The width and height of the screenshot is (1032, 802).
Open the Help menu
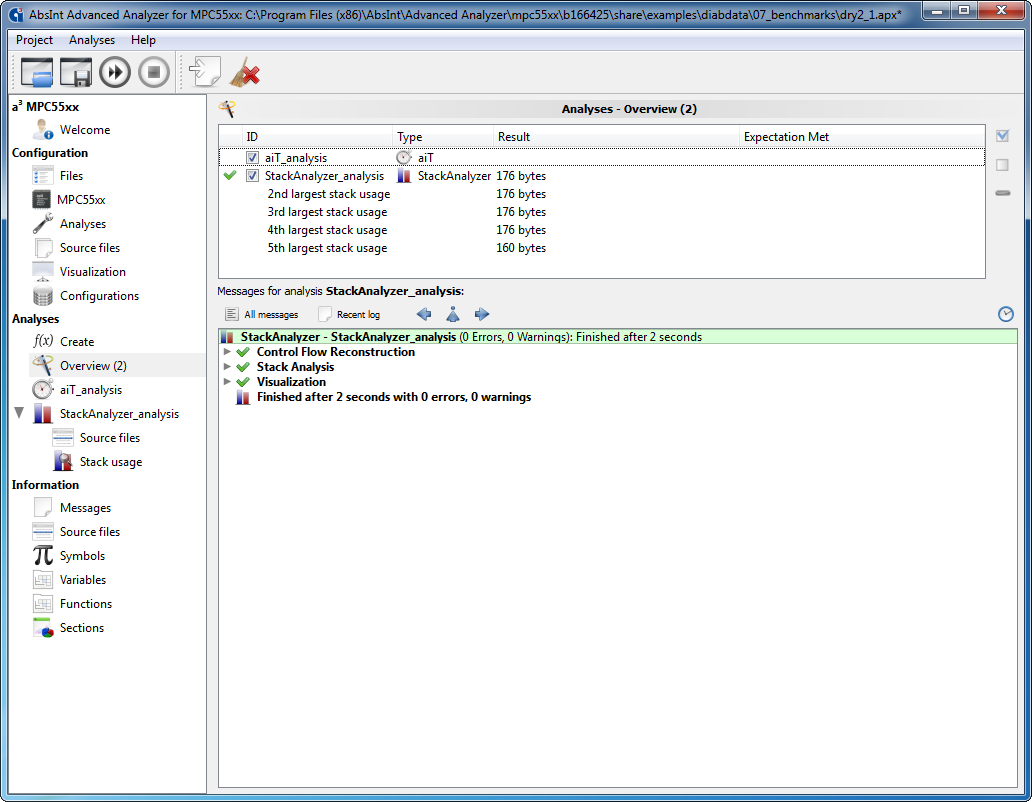click(x=143, y=40)
